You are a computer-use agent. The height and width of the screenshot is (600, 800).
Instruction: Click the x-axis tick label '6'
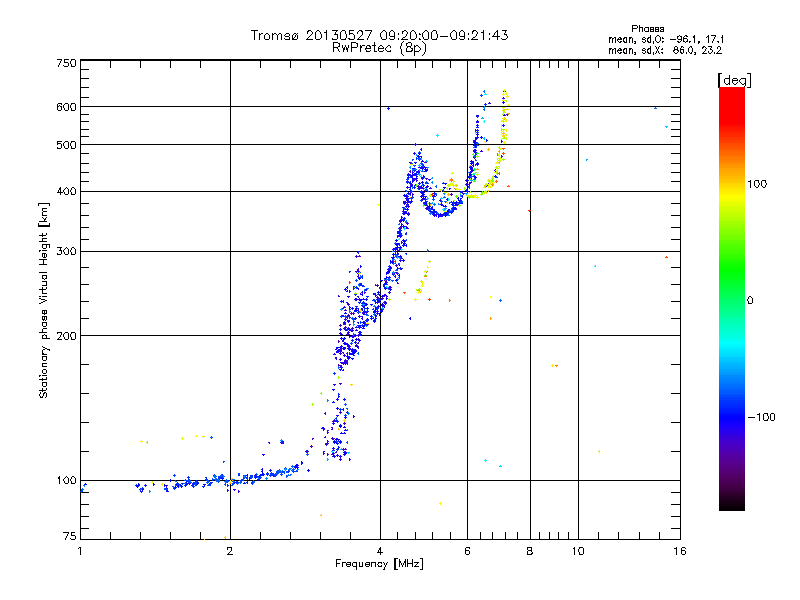(467, 551)
